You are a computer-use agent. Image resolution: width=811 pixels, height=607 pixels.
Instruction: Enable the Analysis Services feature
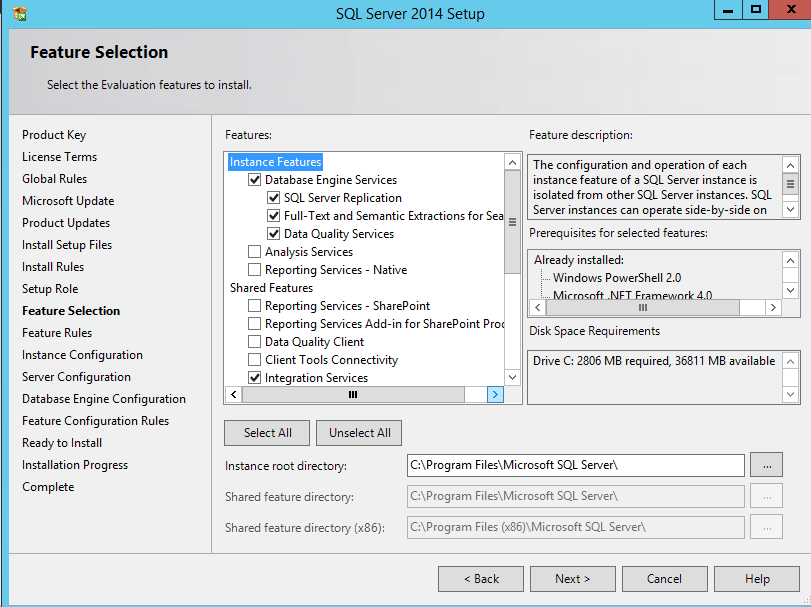point(252,251)
